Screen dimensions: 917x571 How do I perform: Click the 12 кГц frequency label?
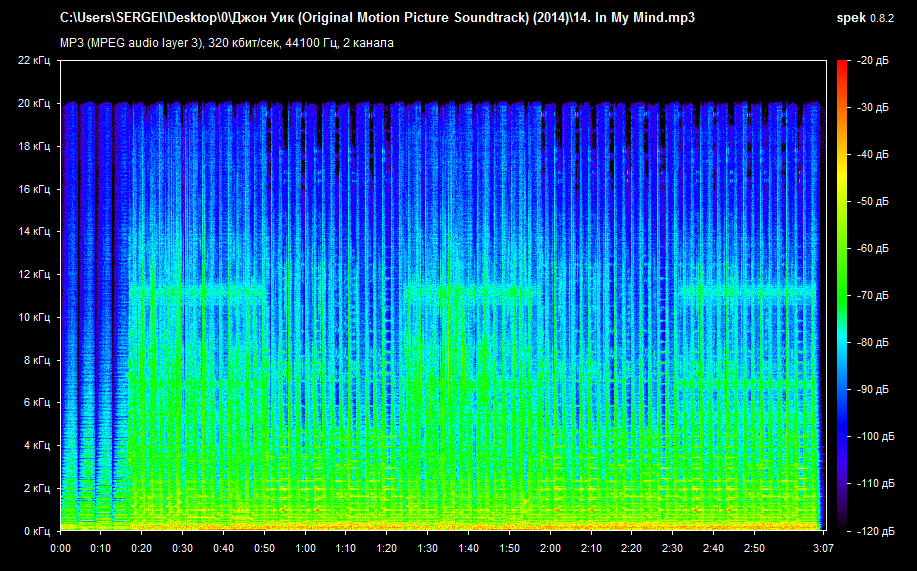[33, 274]
